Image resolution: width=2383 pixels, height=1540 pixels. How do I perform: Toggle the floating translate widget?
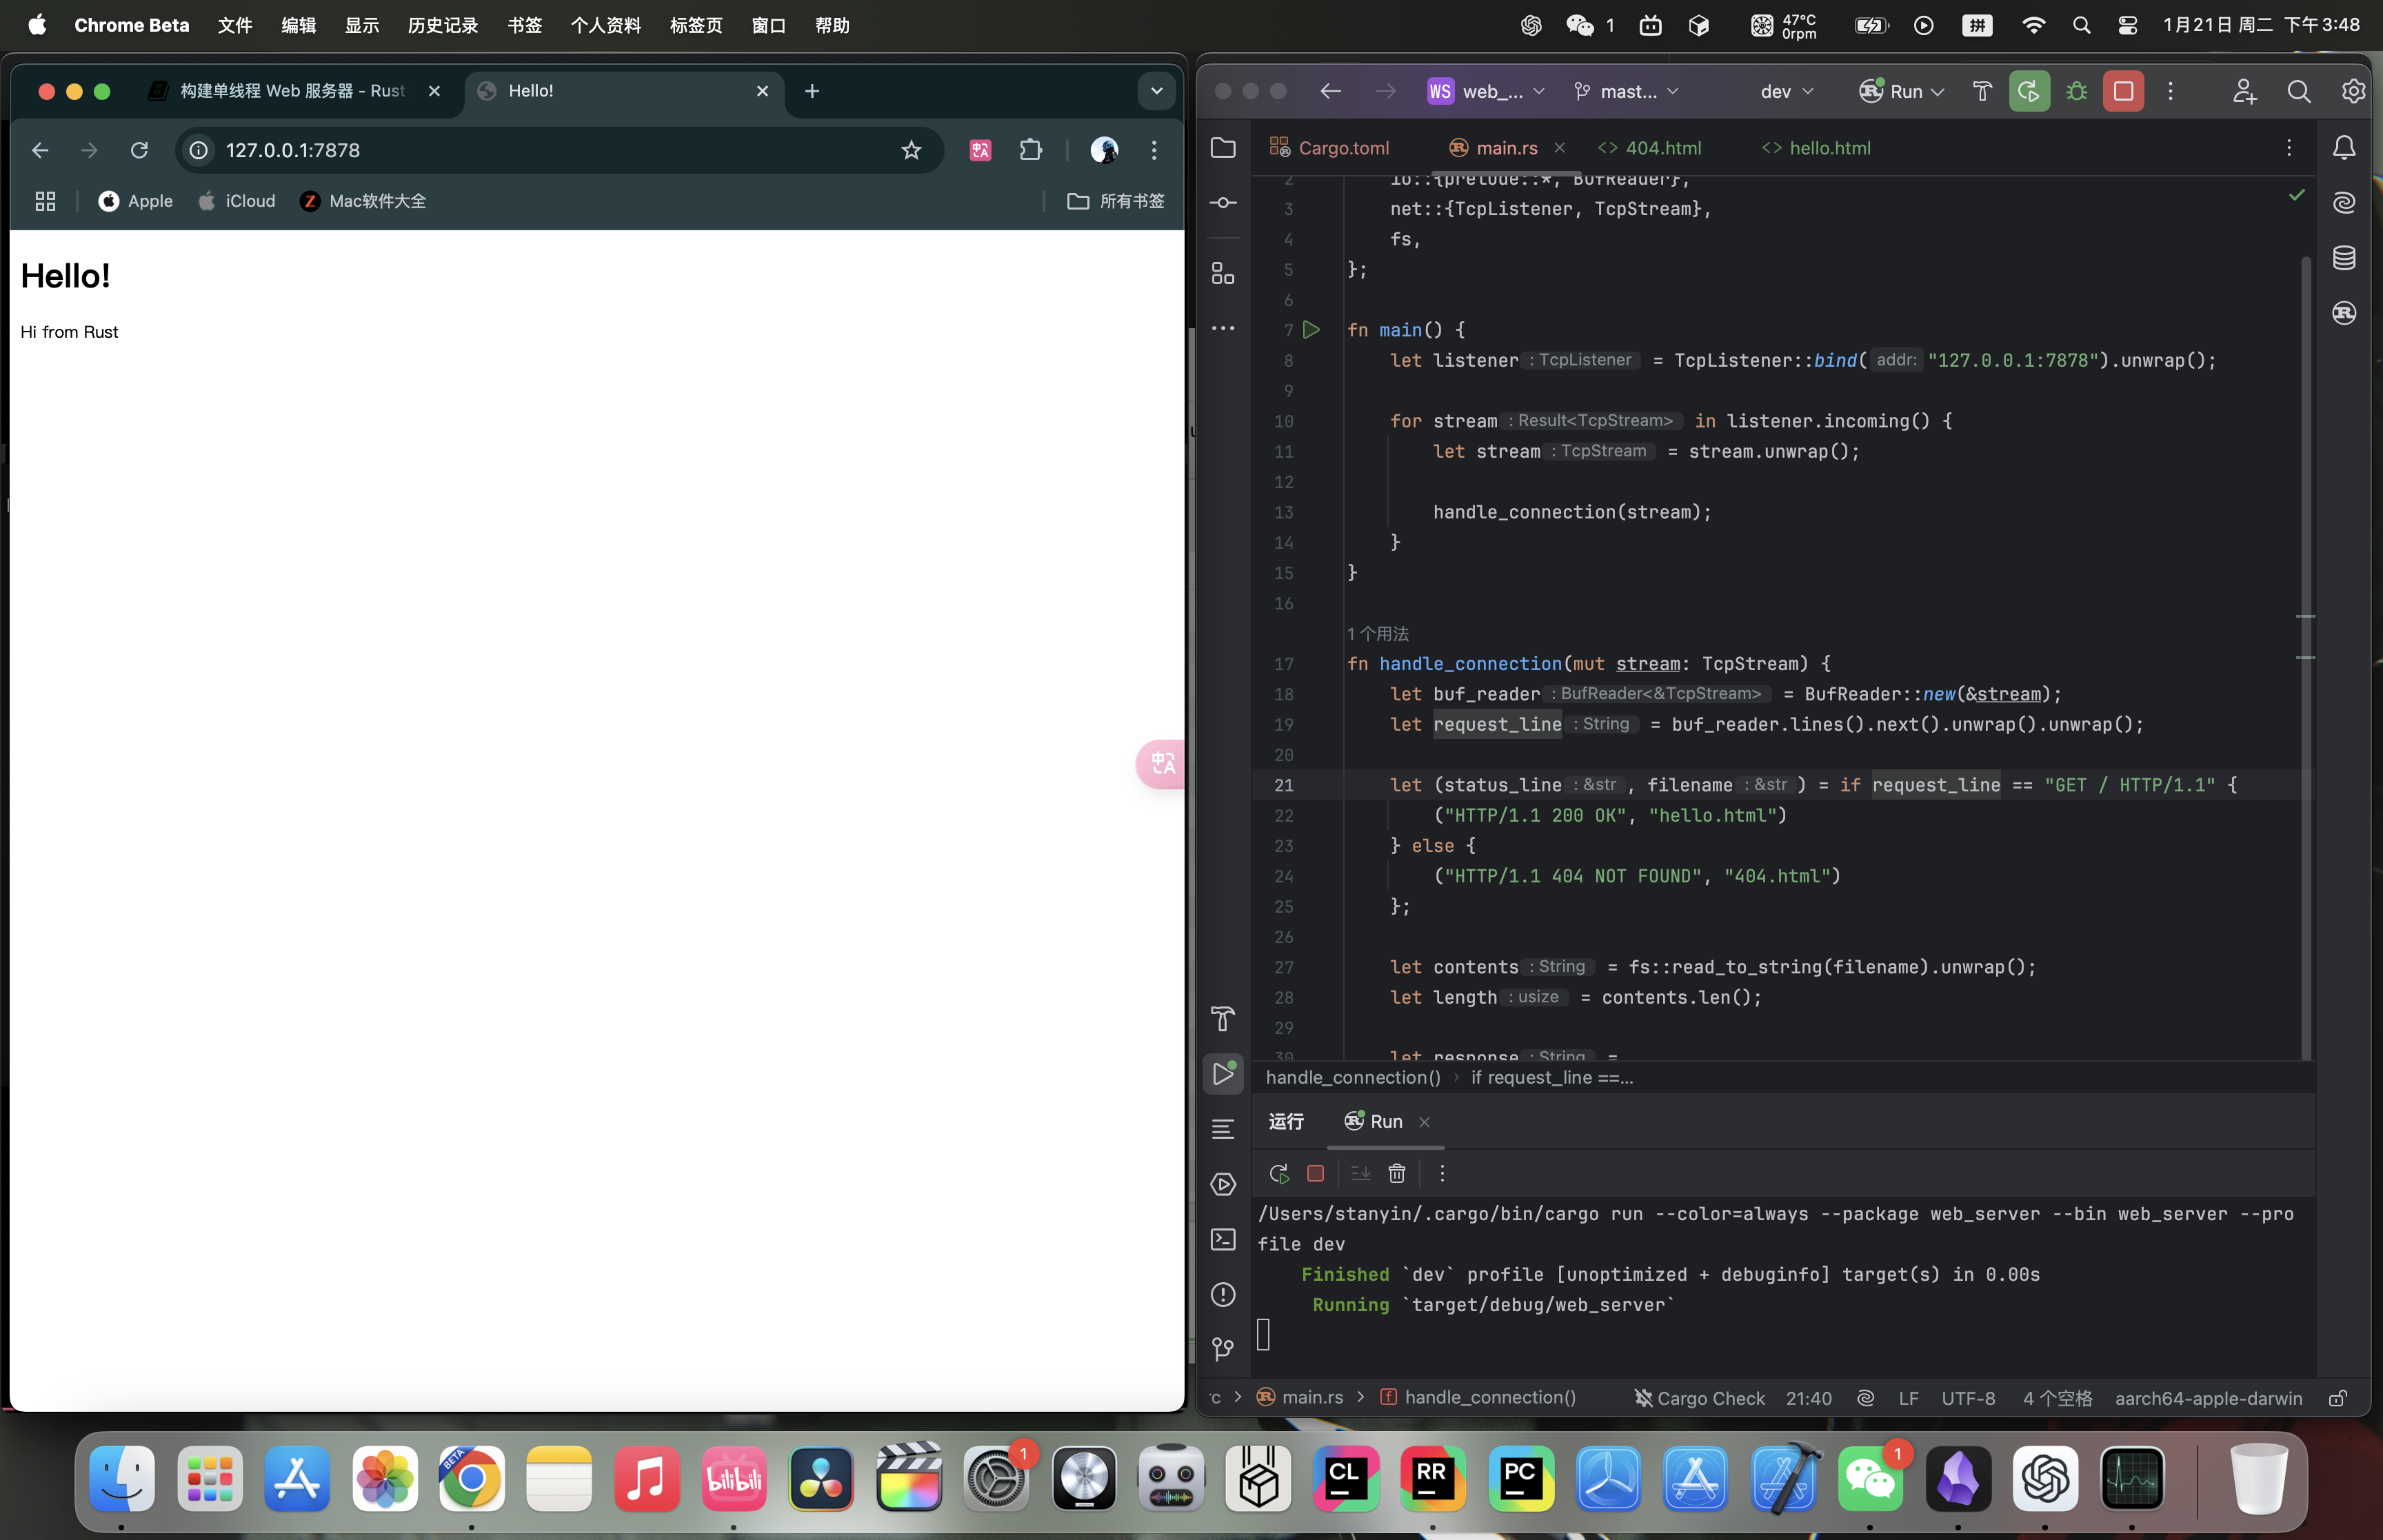[x=1161, y=764]
